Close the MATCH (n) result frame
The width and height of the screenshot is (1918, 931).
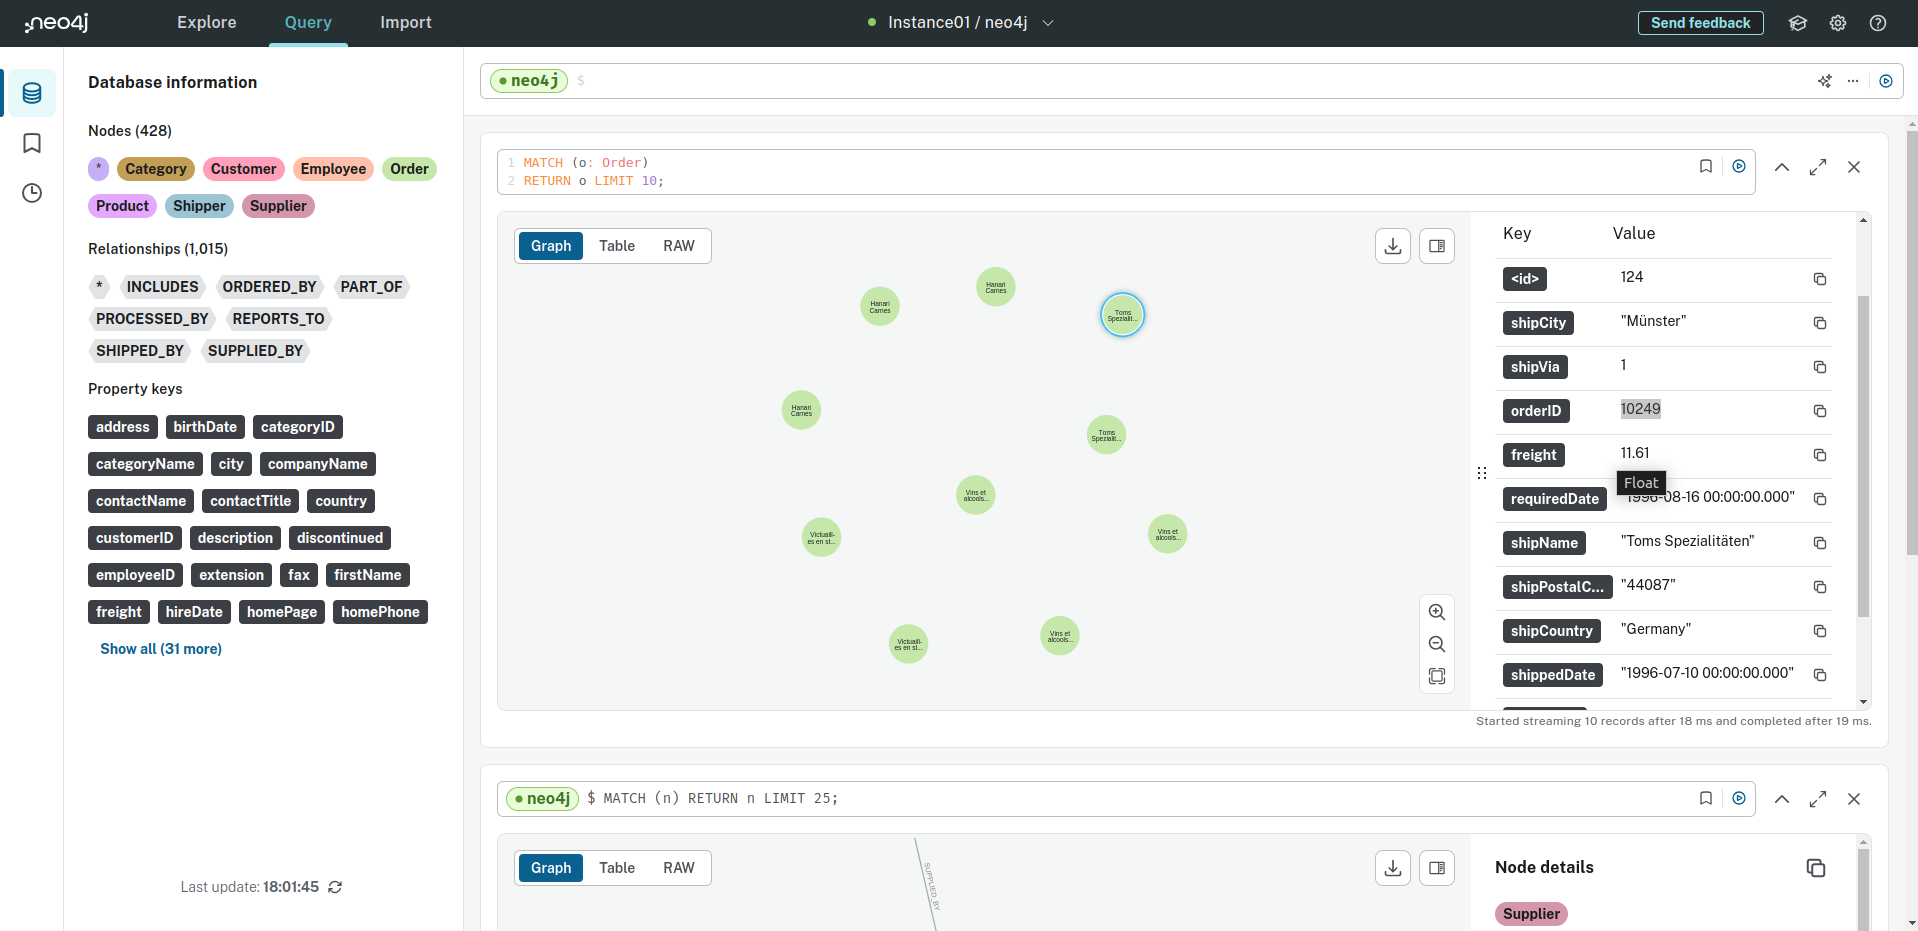(1854, 799)
